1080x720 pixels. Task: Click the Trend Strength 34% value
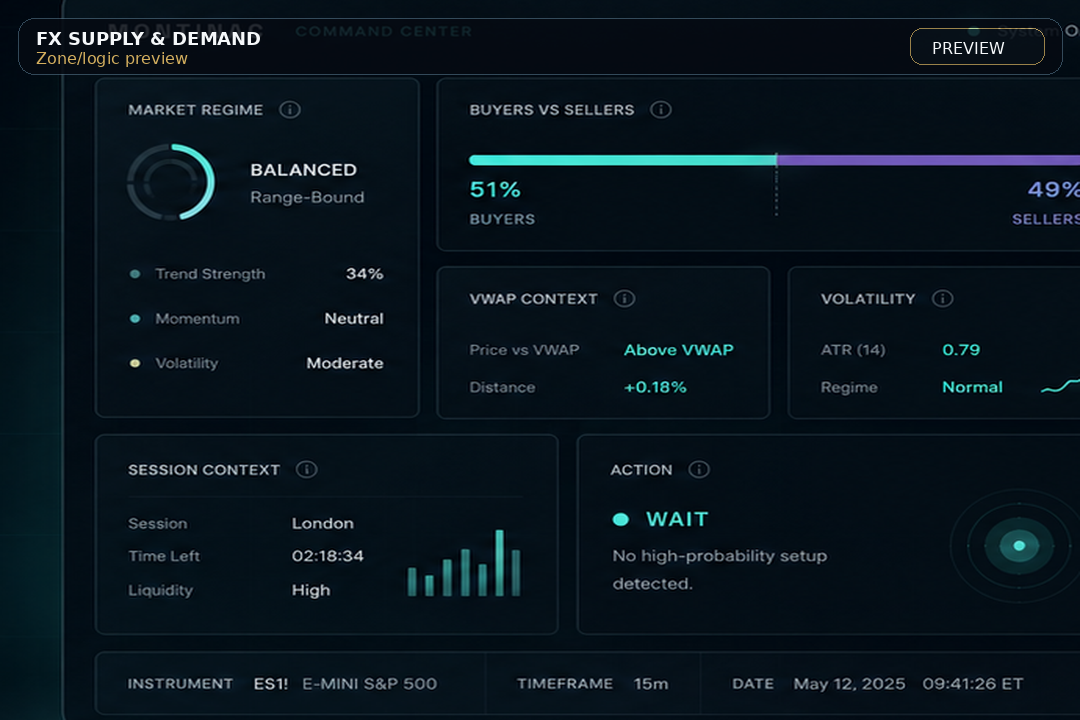tap(364, 274)
